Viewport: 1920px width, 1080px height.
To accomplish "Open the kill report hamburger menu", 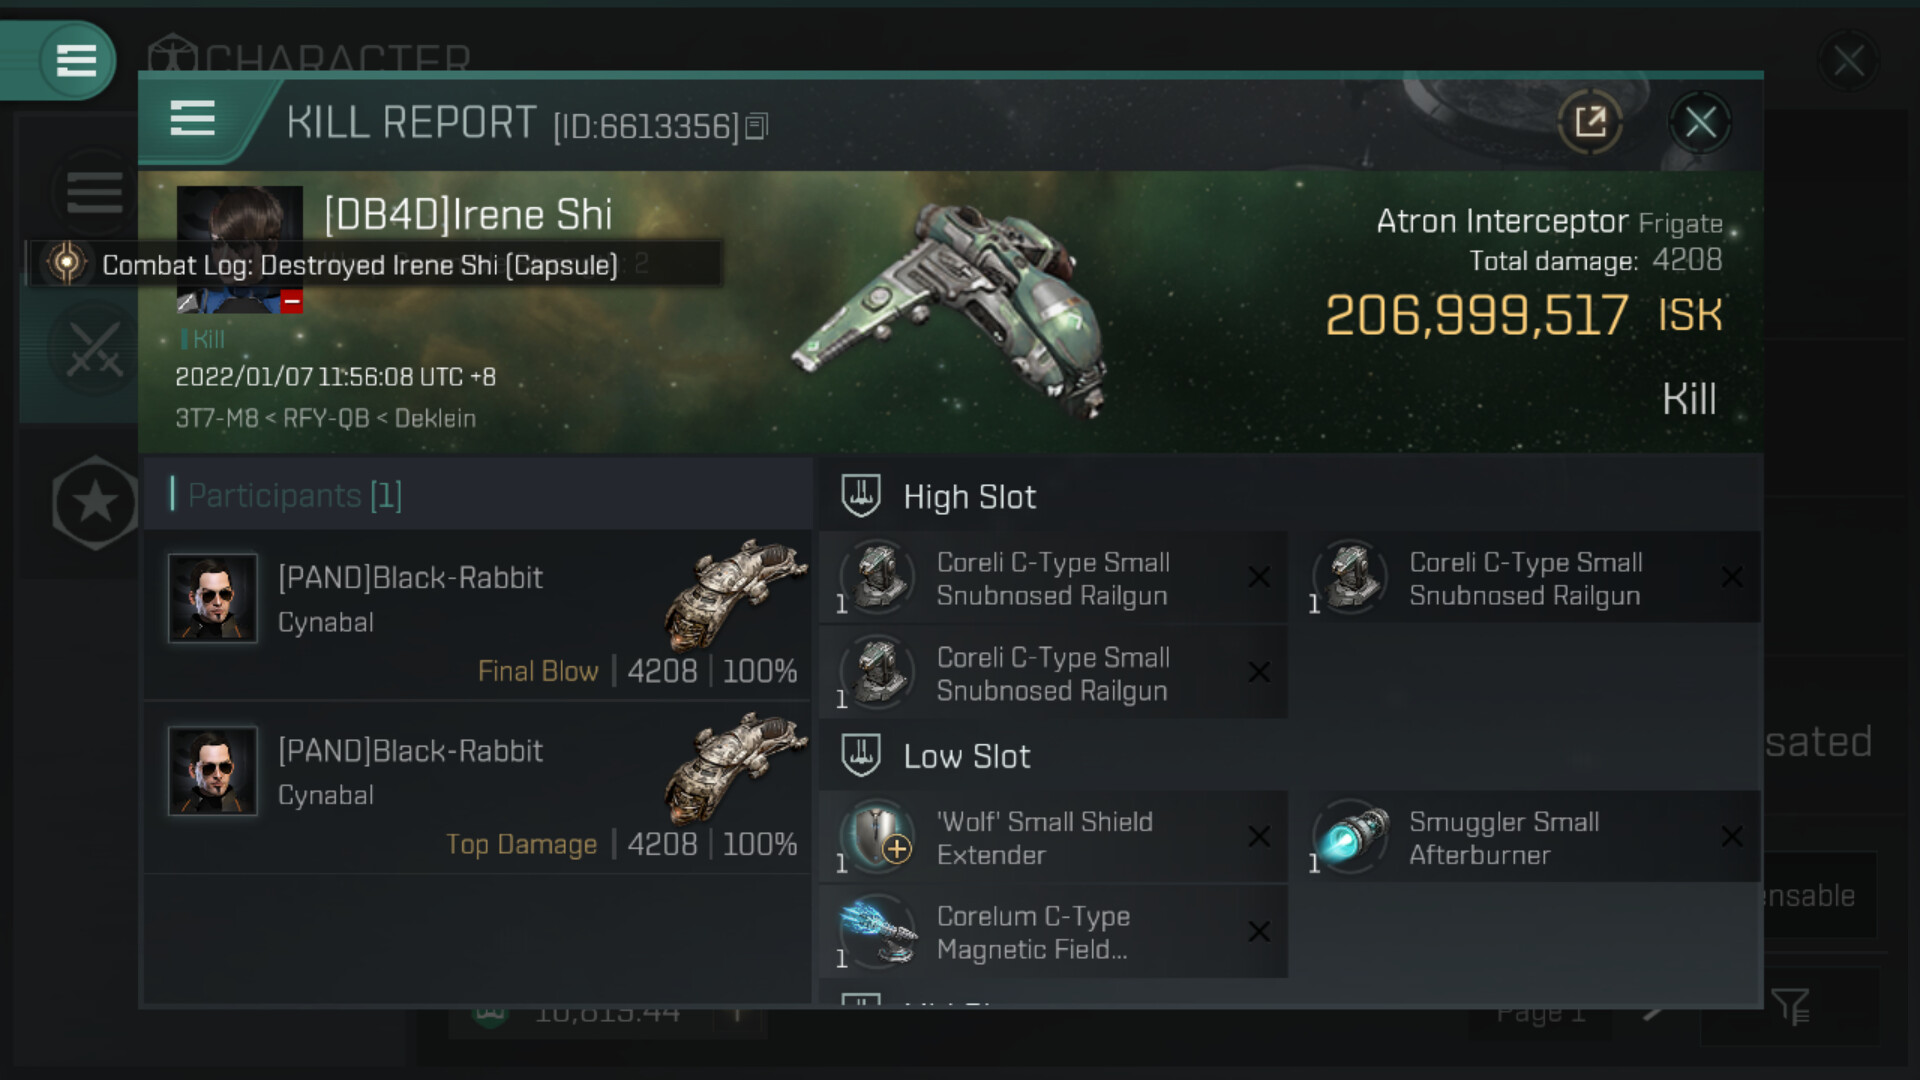I will tap(193, 119).
